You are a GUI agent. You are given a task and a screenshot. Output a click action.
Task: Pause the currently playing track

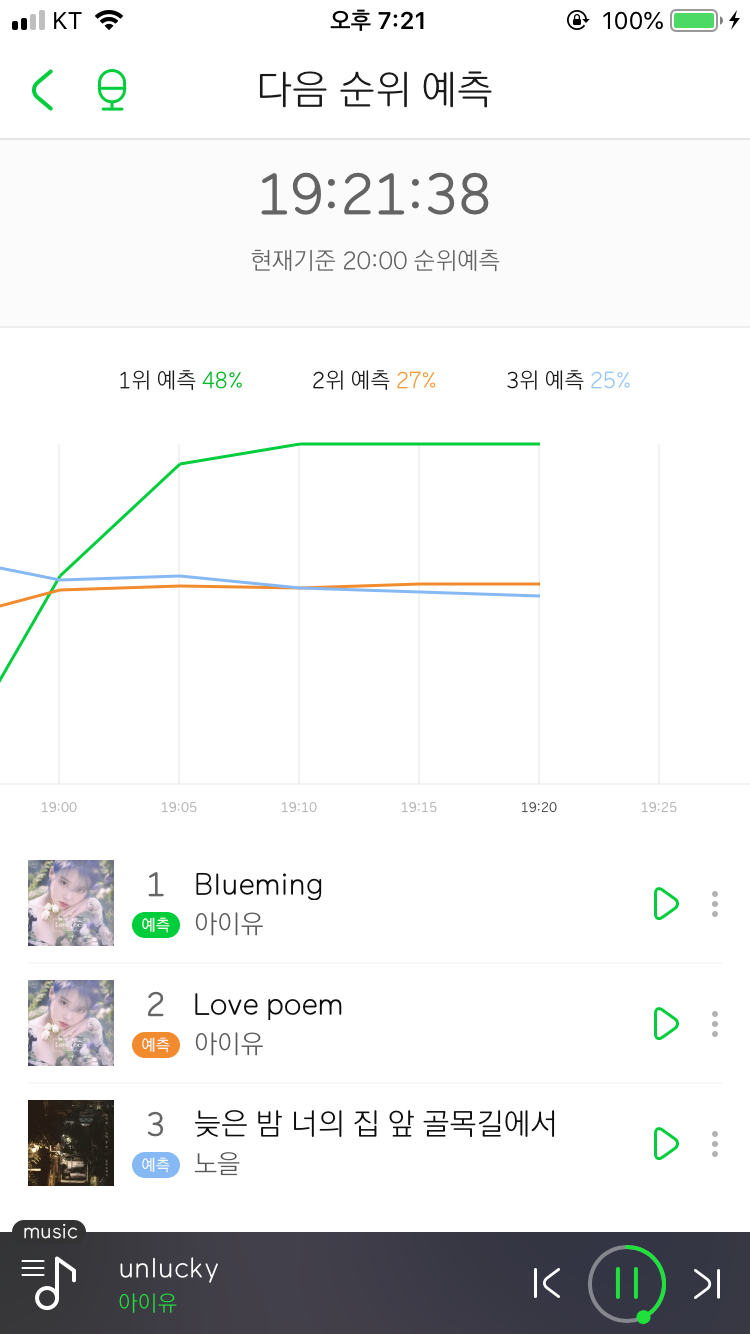coord(627,1282)
